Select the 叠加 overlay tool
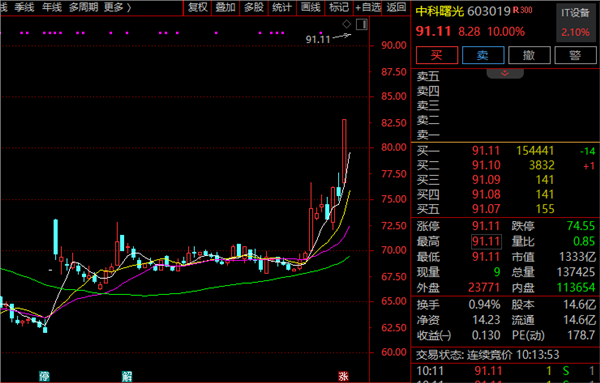 [225, 7]
